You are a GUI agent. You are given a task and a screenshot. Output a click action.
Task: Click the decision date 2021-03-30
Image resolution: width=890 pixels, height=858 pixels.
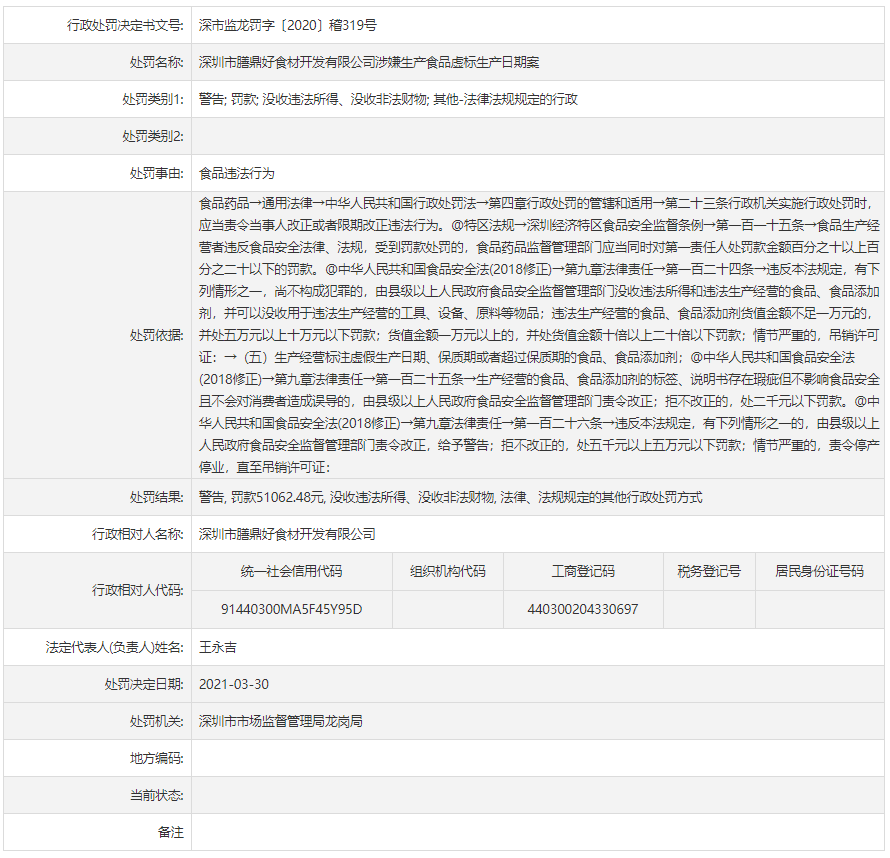pyautogui.click(x=234, y=684)
